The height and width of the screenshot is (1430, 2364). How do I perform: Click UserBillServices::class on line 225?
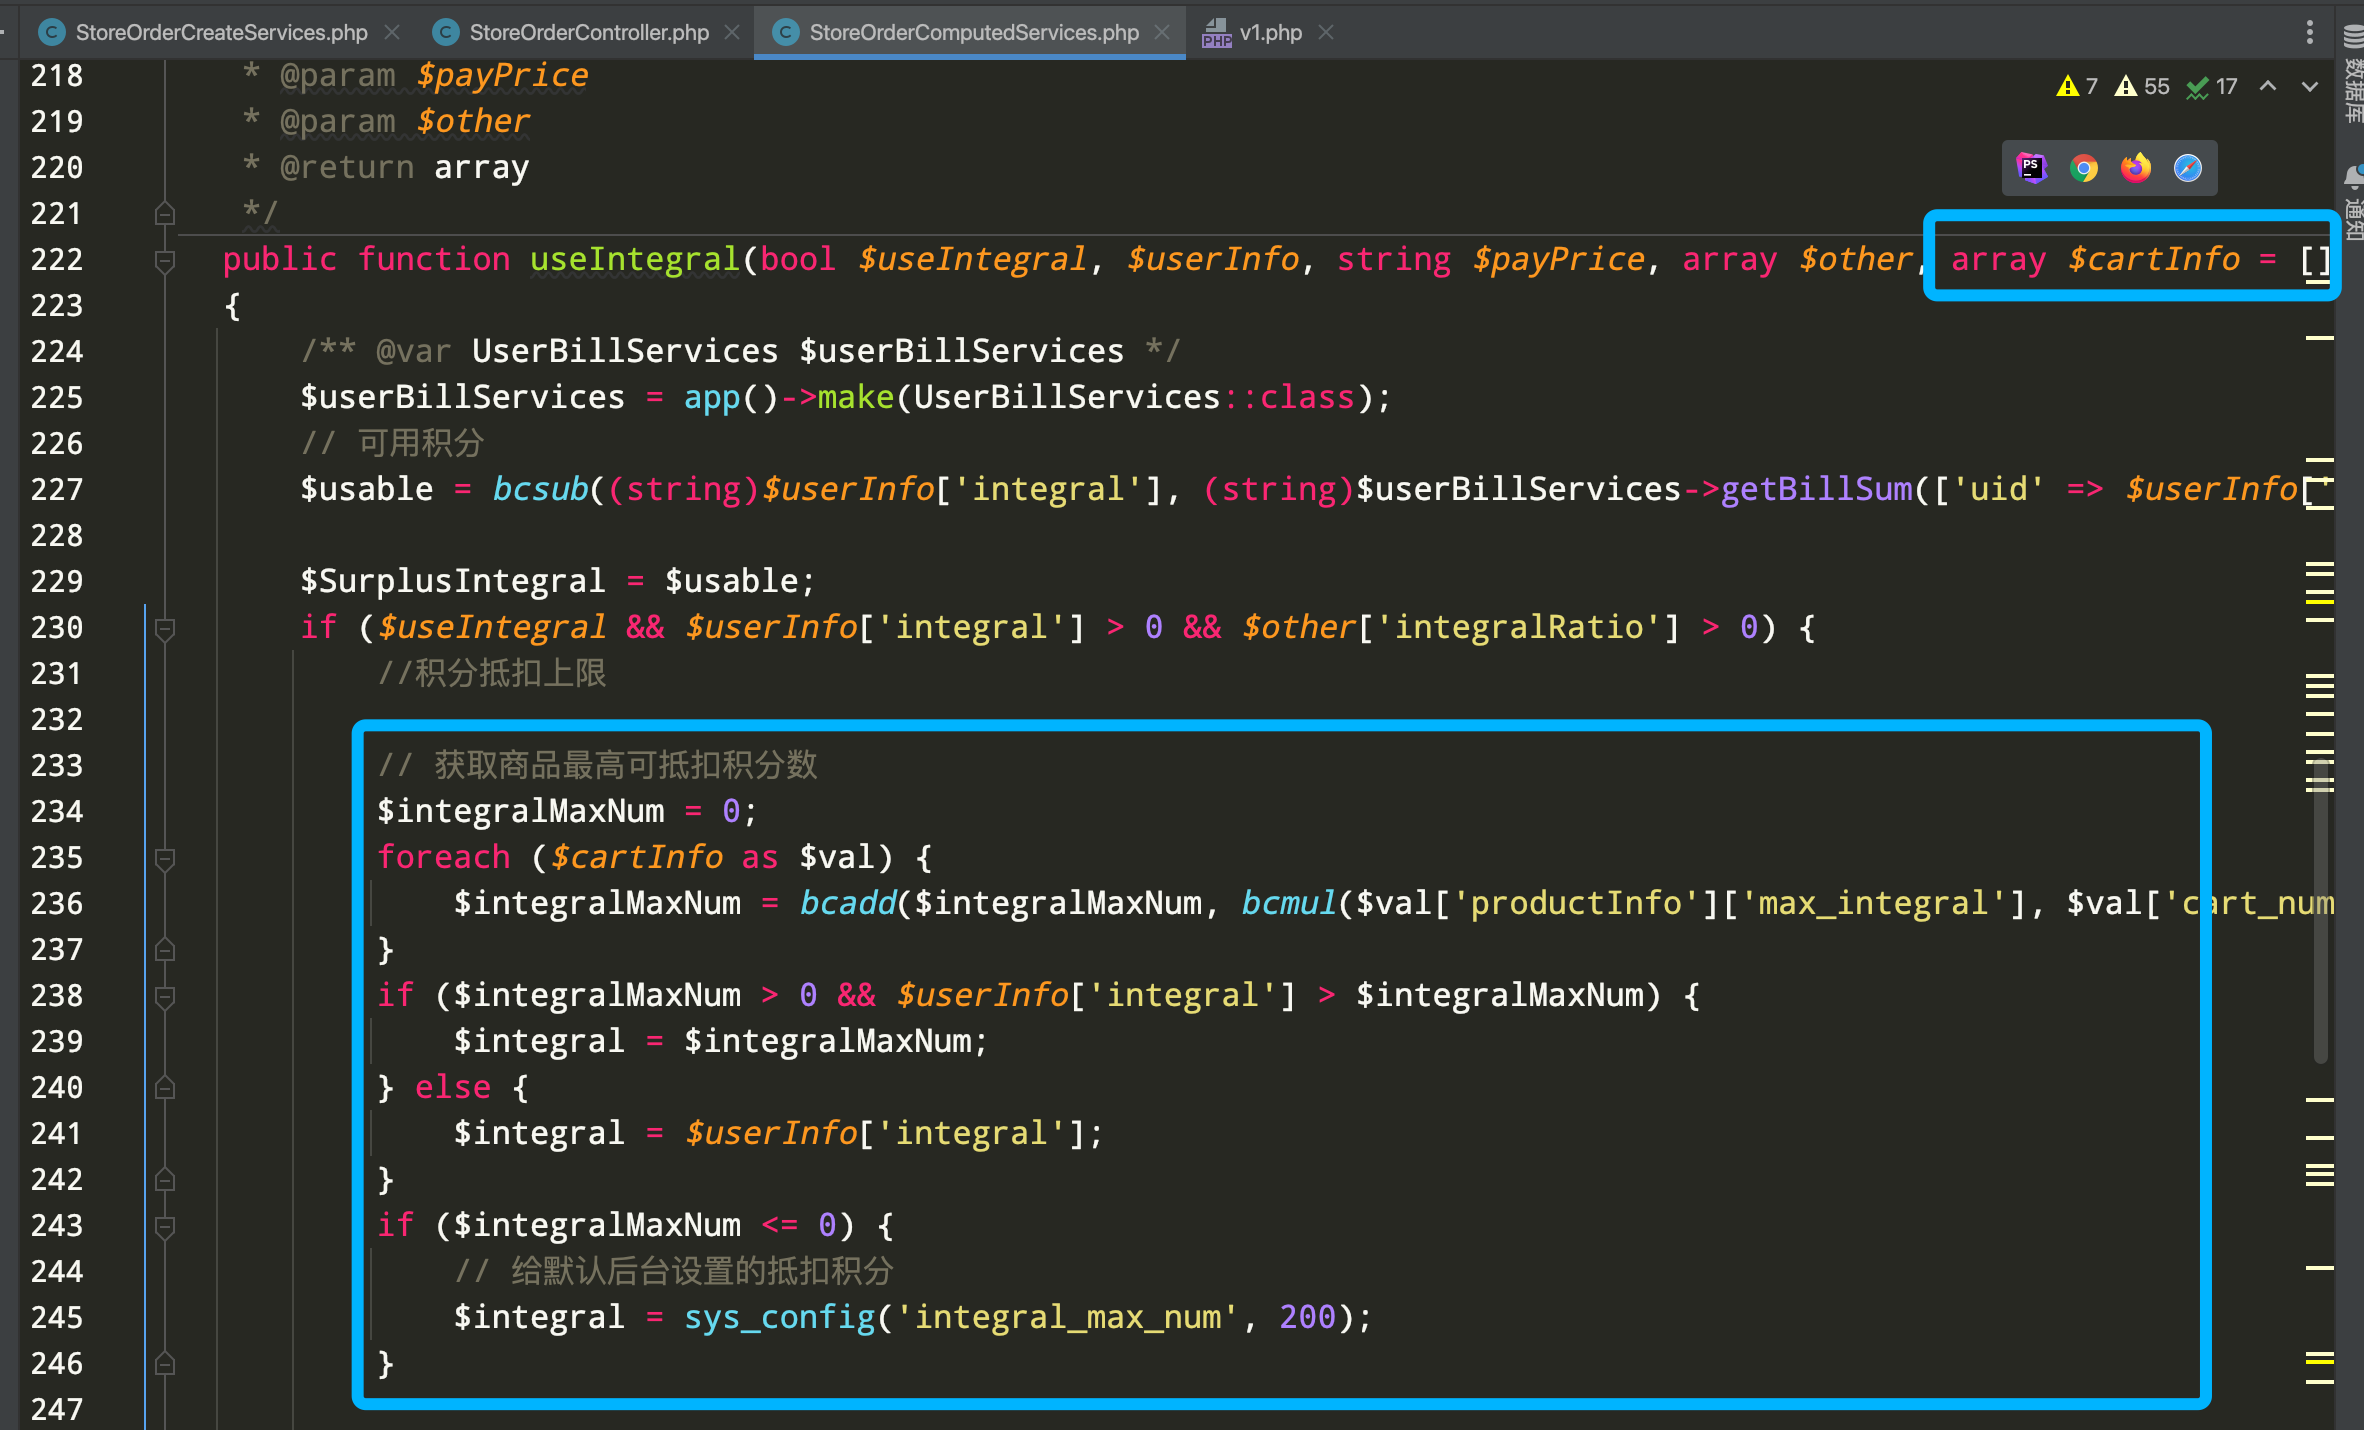point(1134,397)
